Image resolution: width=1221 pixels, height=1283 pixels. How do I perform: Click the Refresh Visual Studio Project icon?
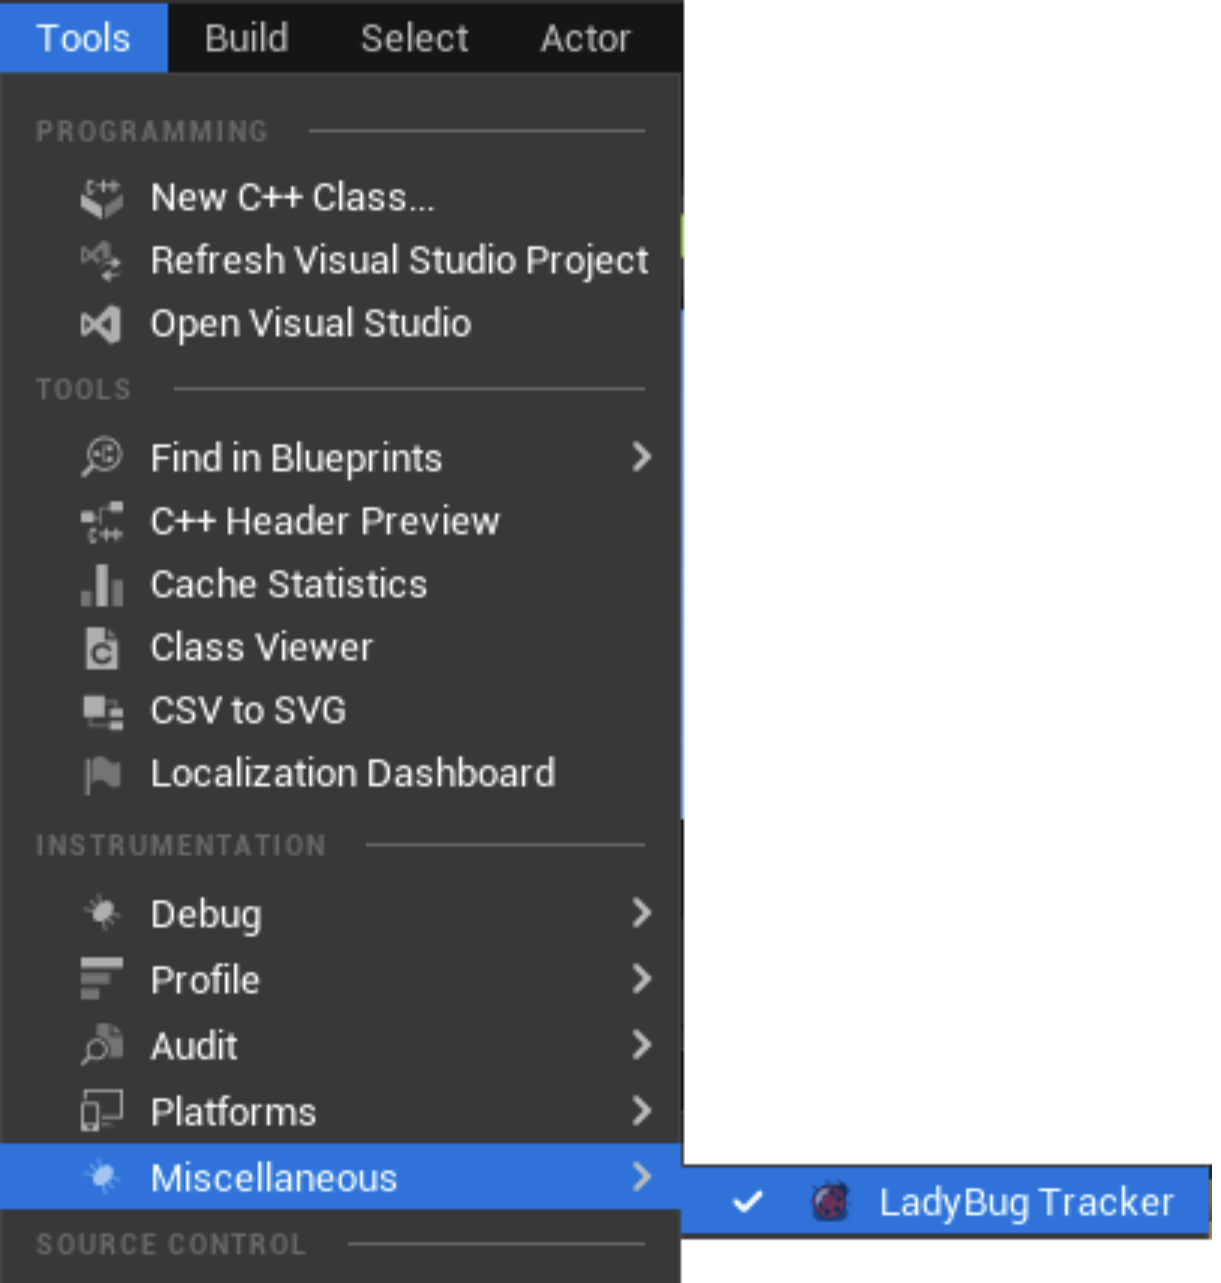(101, 261)
